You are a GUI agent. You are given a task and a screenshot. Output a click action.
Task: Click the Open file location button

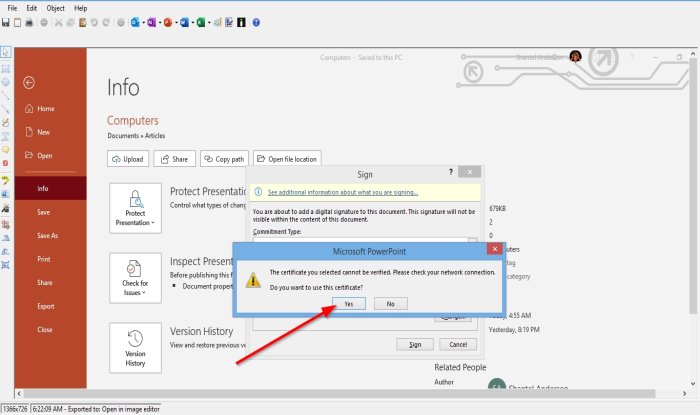click(287, 159)
